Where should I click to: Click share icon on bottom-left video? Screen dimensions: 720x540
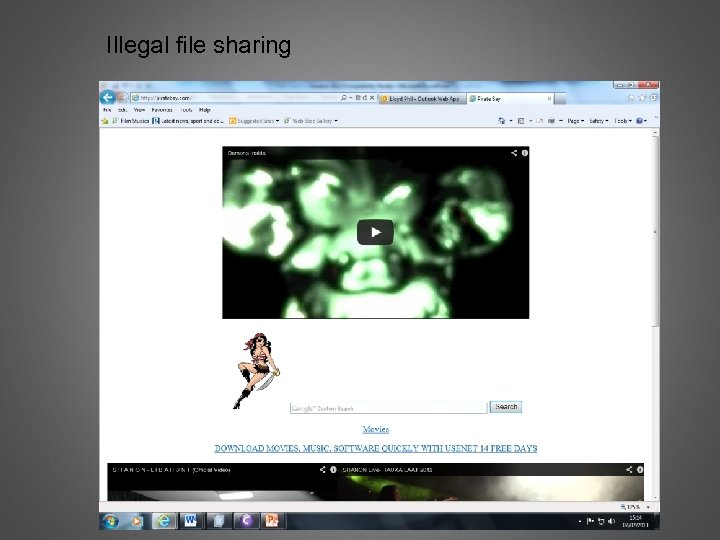pyautogui.click(x=322, y=469)
